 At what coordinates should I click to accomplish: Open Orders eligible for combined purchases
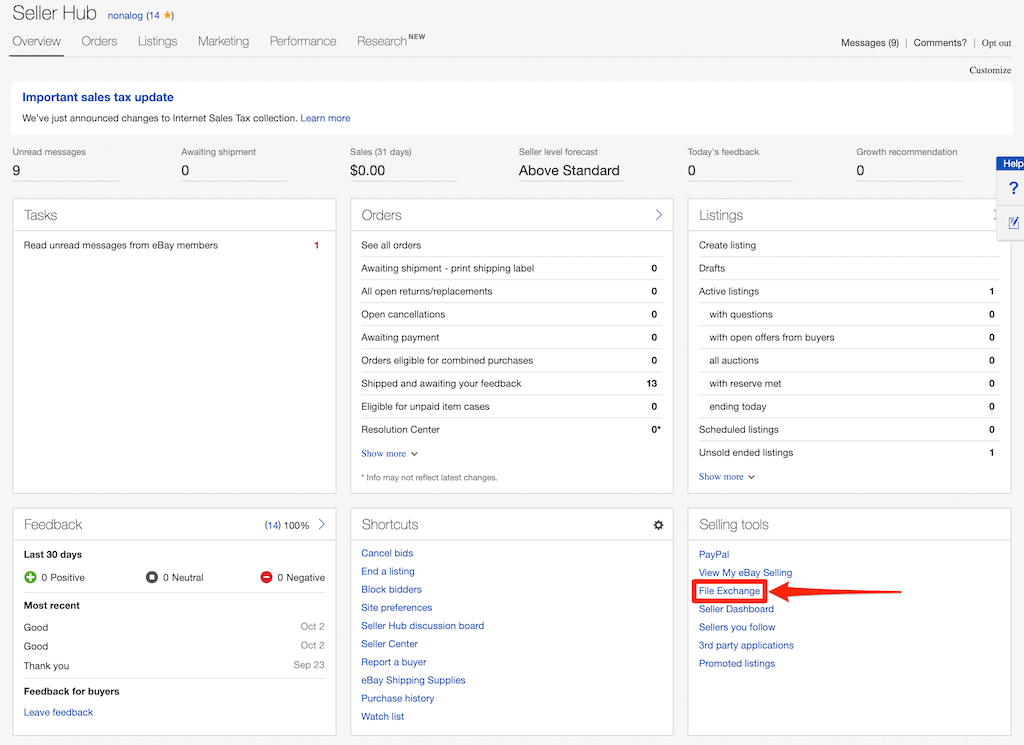point(509,360)
